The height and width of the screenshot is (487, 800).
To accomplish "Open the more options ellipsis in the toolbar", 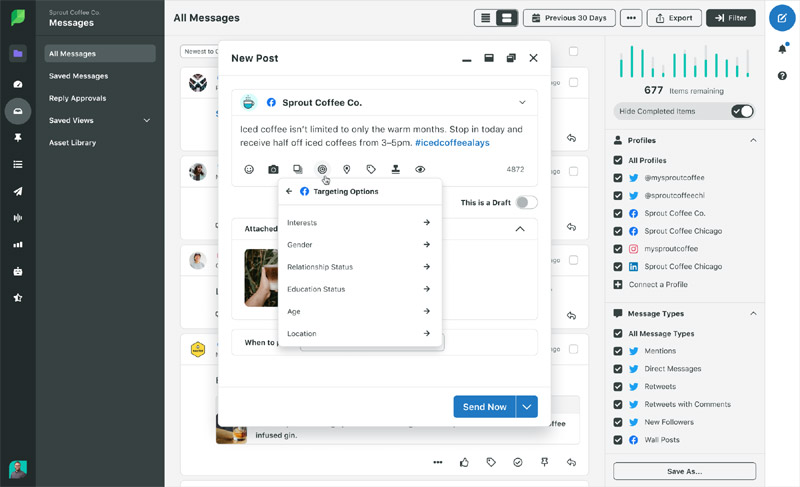I will (x=631, y=18).
